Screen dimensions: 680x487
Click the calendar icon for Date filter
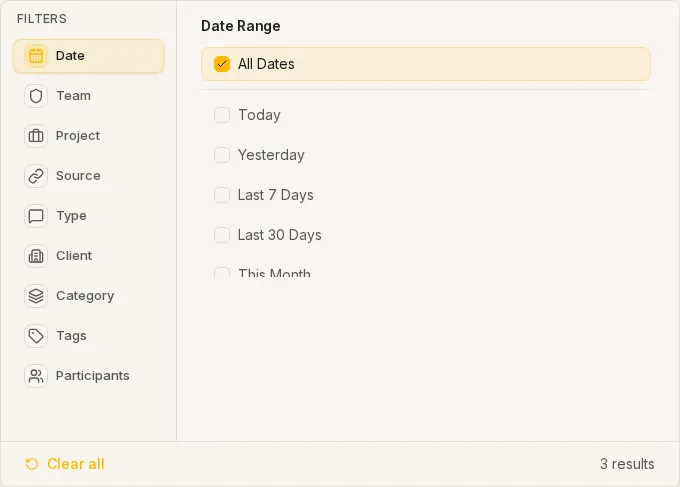pyautogui.click(x=36, y=56)
